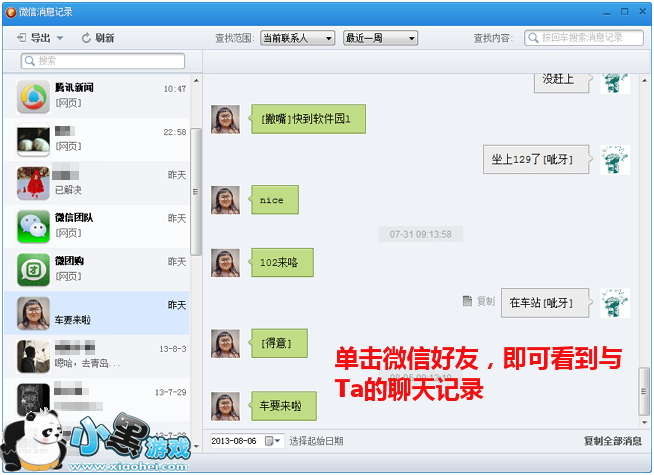Click the chat pane scrollbar thumb
Image resolution: width=654 pixels, height=475 pixels.
[x=644, y=391]
